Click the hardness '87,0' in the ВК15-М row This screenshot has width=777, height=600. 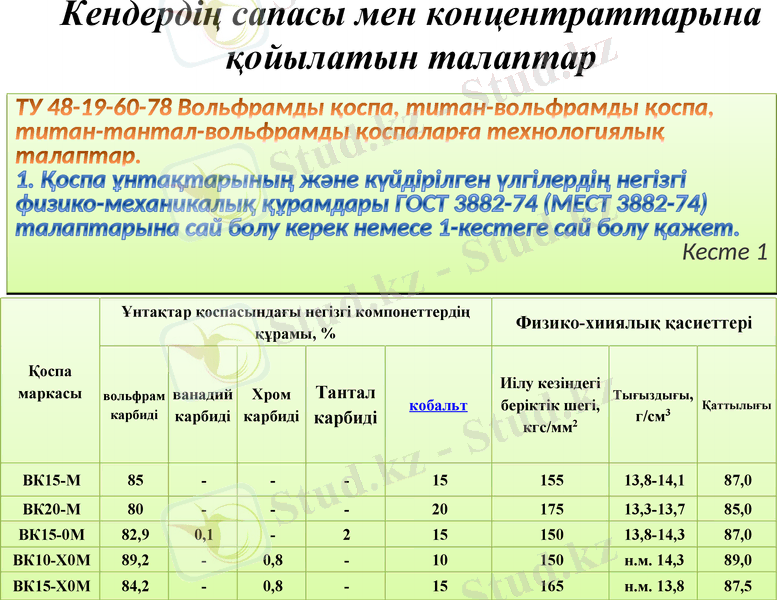click(738, 480)
